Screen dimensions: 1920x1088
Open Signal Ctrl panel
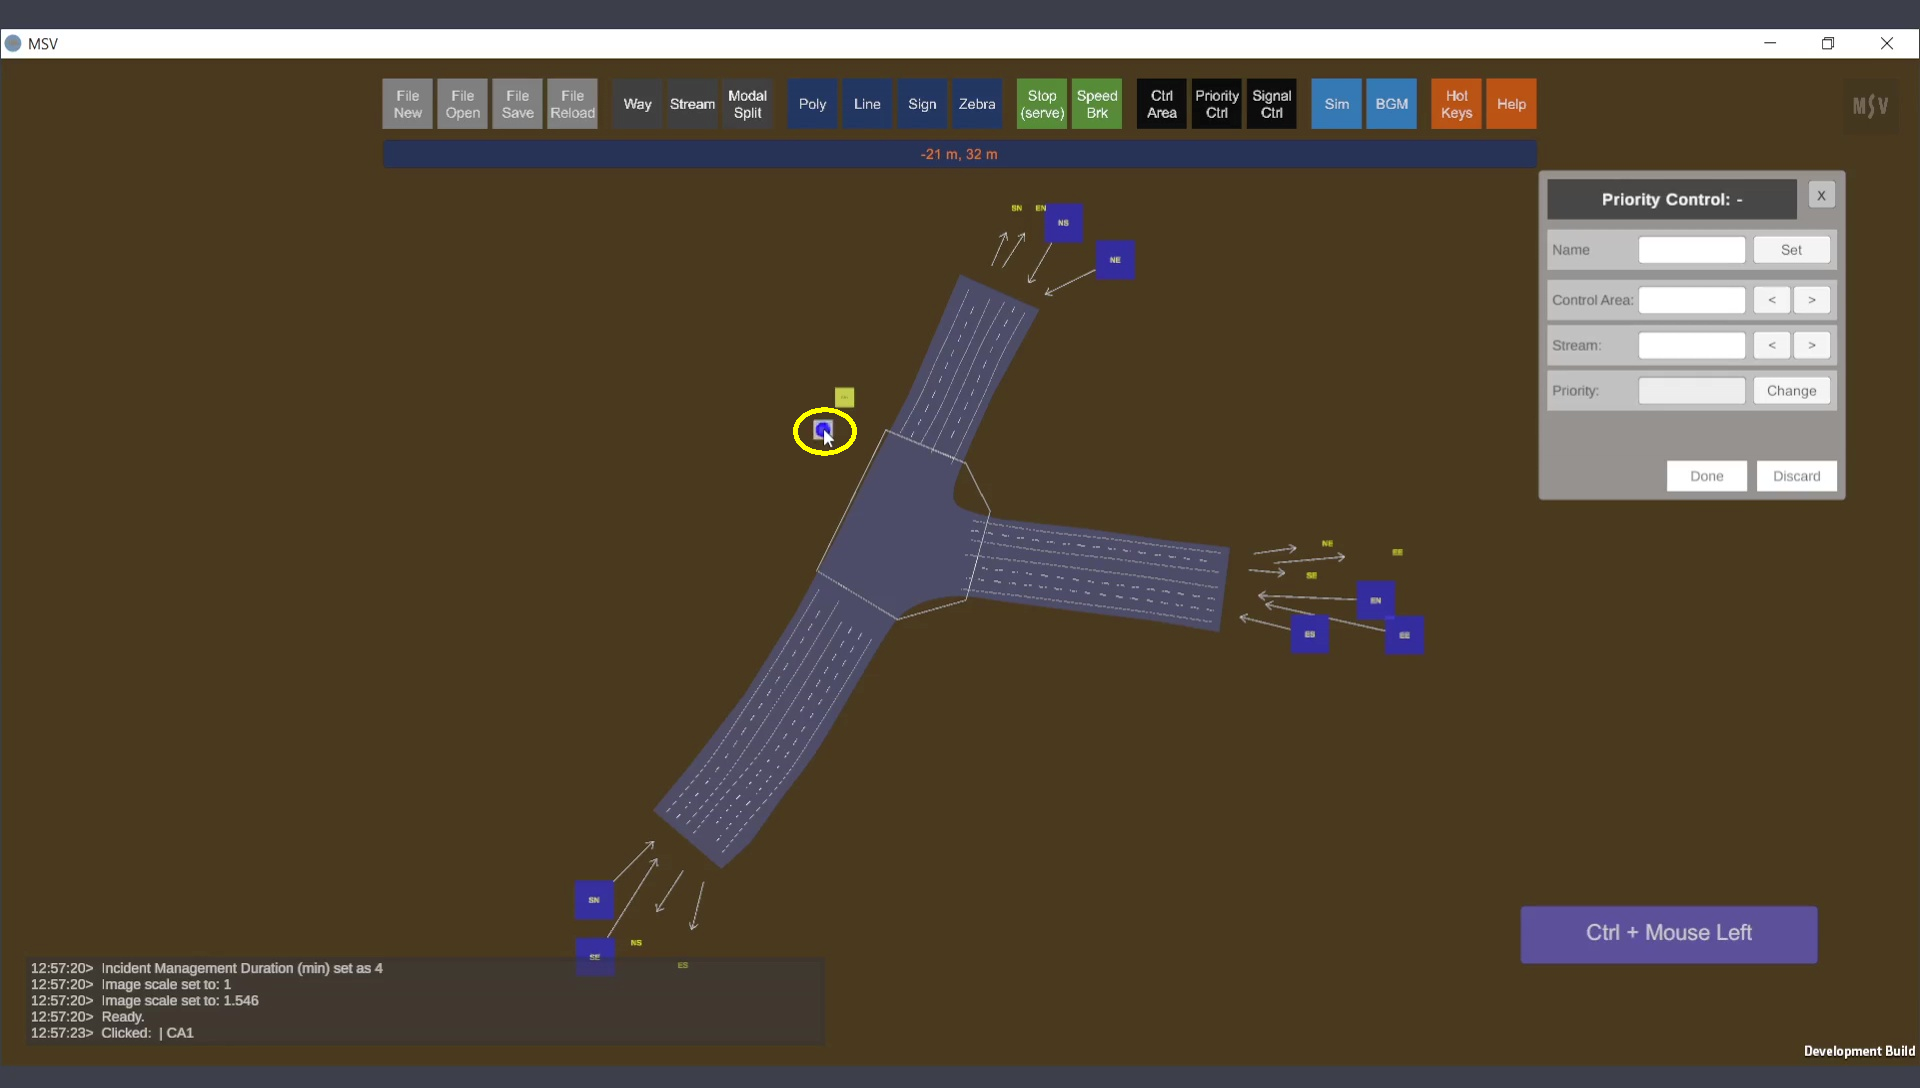pyautogui.click(x=1271, y=104)
